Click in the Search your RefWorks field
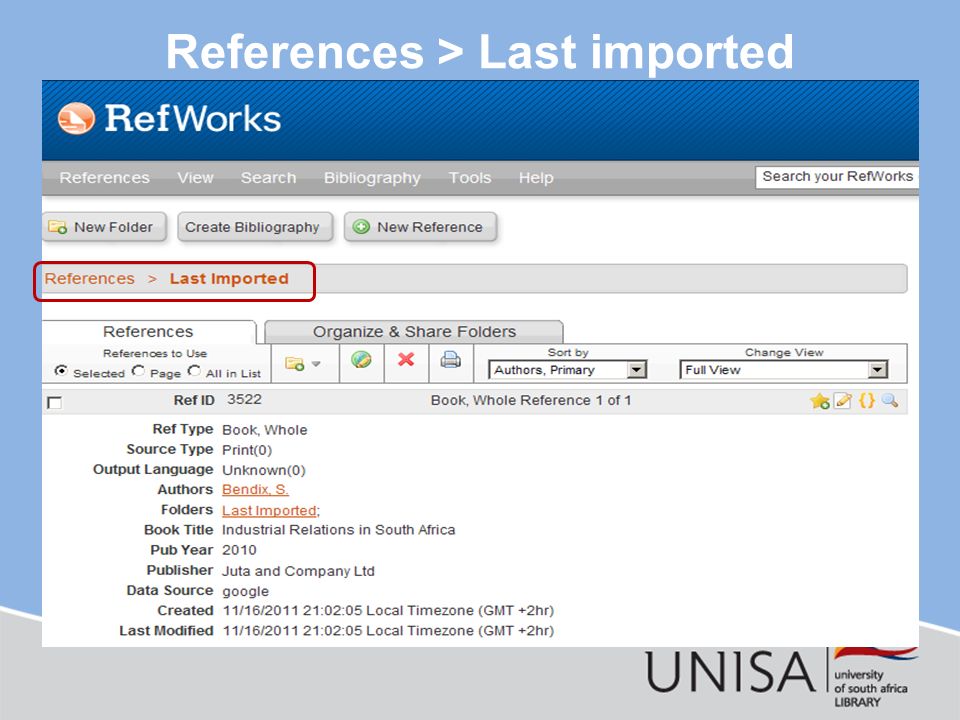Image resolution: width=960 pixels, height=720 pixels. 837,177
